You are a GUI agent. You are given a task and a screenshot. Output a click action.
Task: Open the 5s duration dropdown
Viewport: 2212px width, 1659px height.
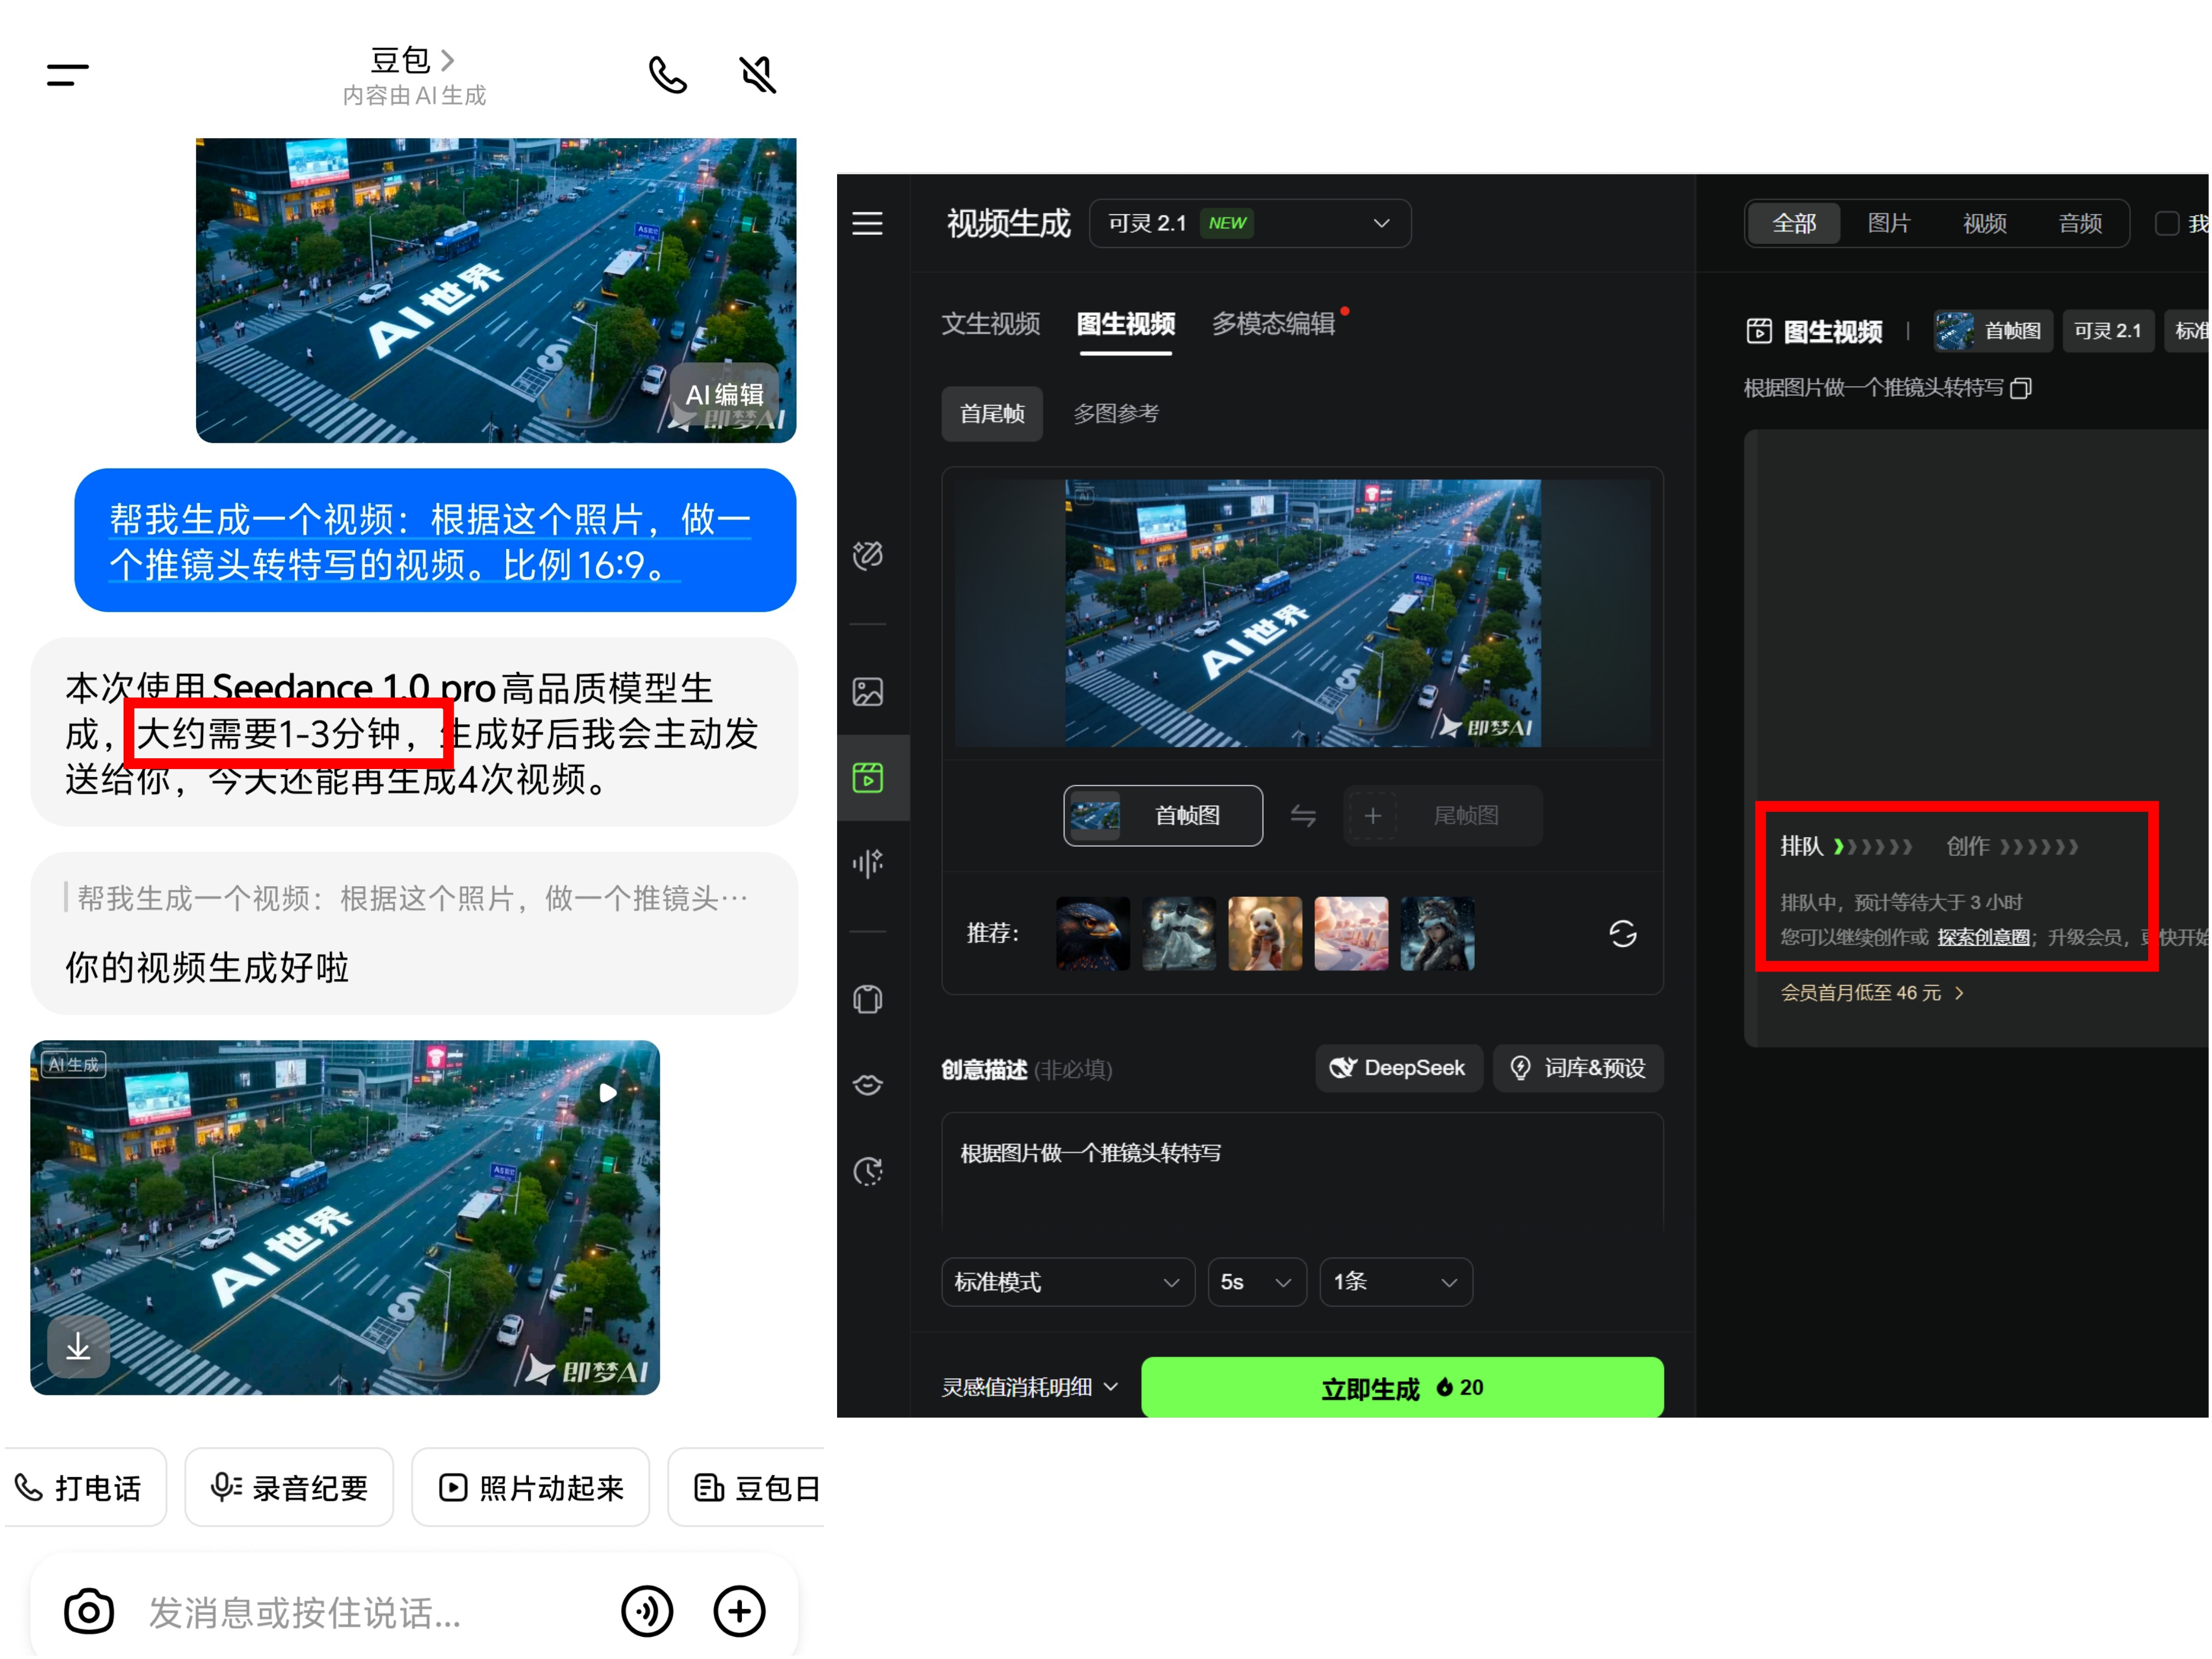pyautogui.click(x=1256, y=1282)
